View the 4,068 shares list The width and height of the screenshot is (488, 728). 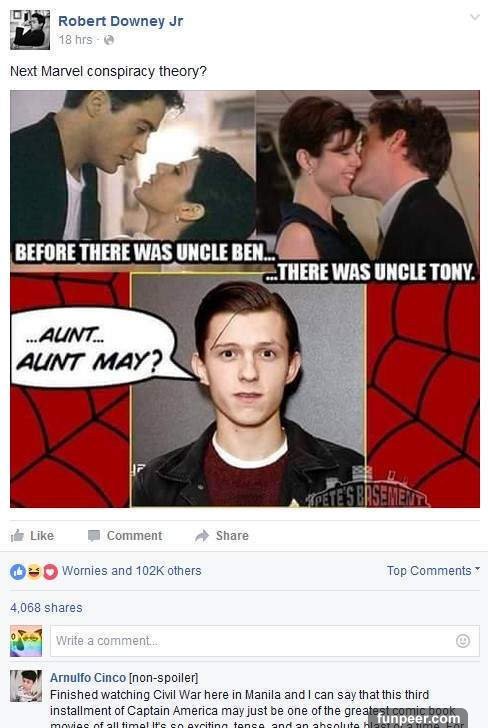[x=46, y=608]
